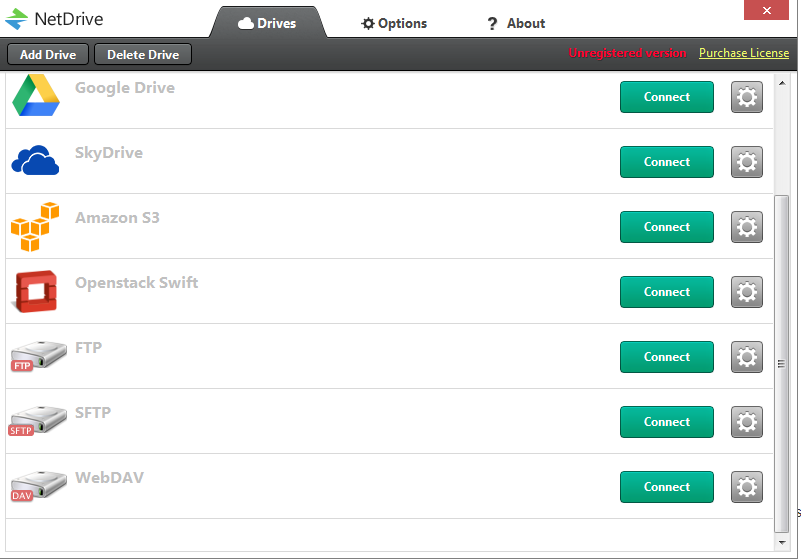
Task: Close the NetDrive window
Action: (x=767, y=10)
